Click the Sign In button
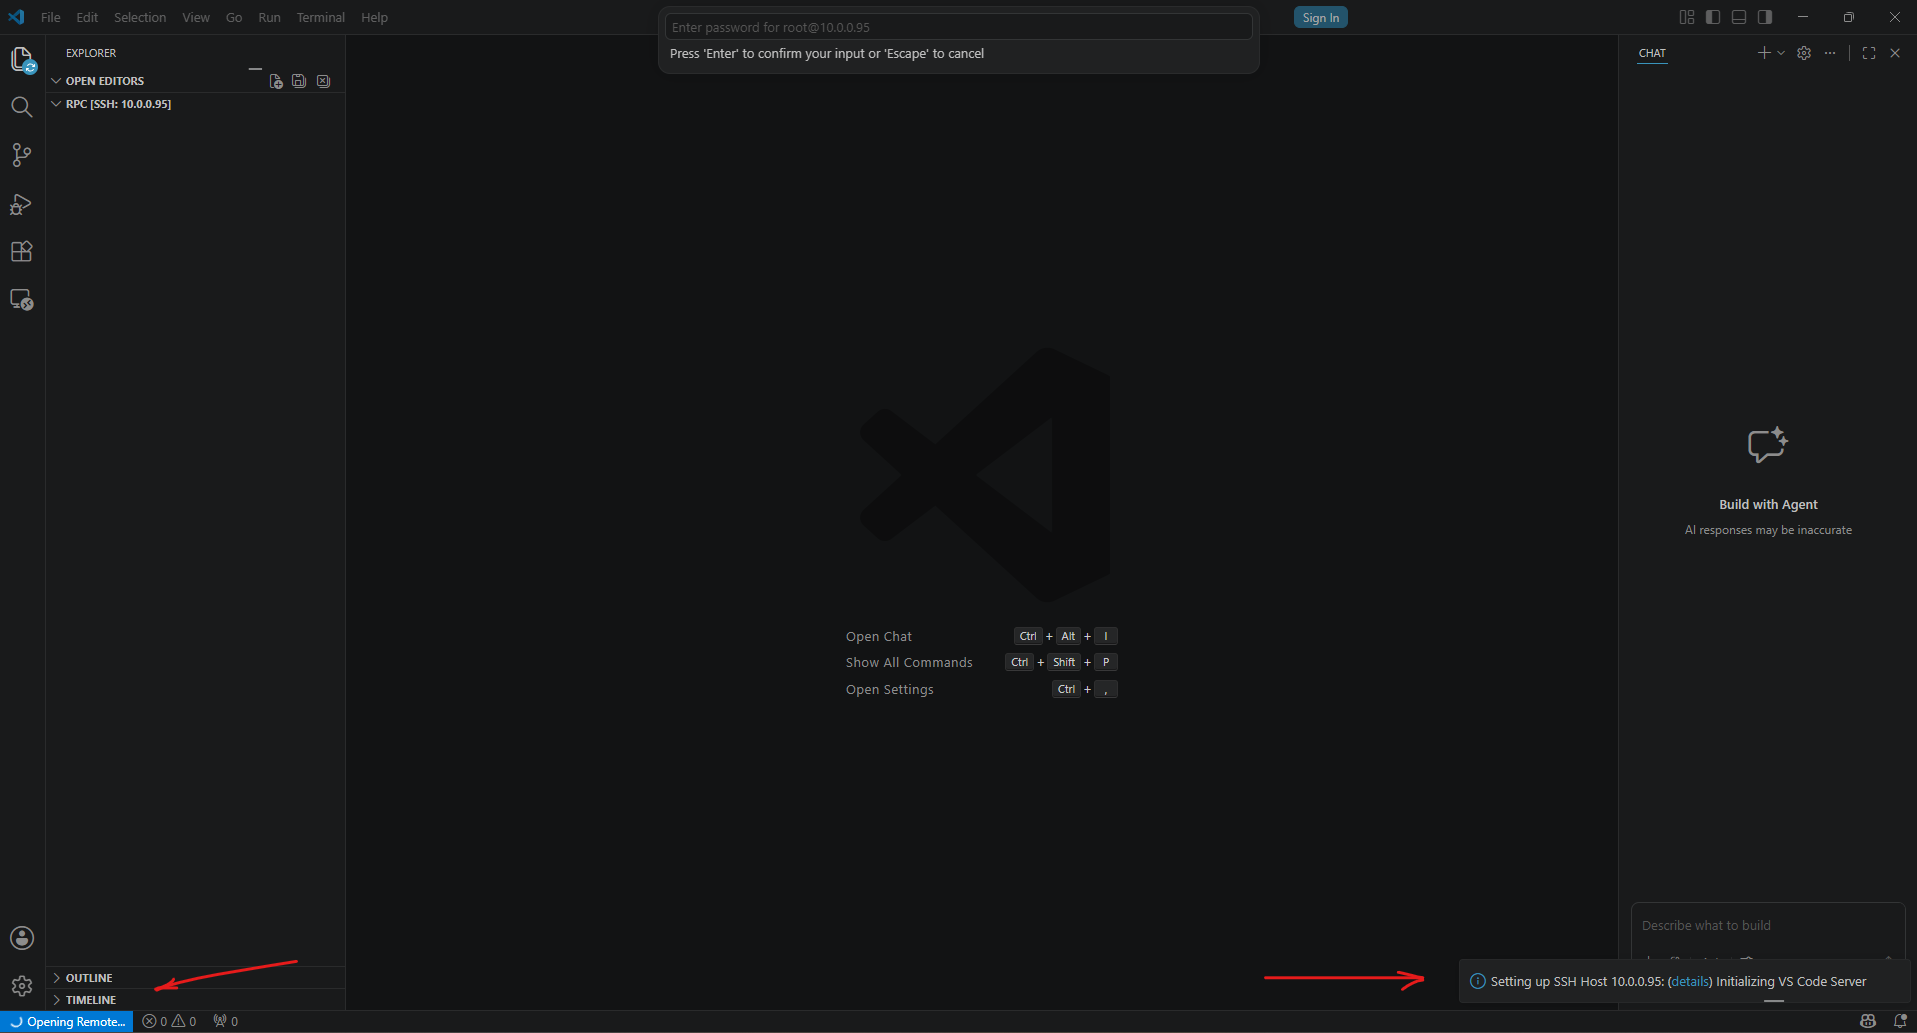Image resolution: width=1917 pixels, height=1033 pixels. click(1321, 17)
